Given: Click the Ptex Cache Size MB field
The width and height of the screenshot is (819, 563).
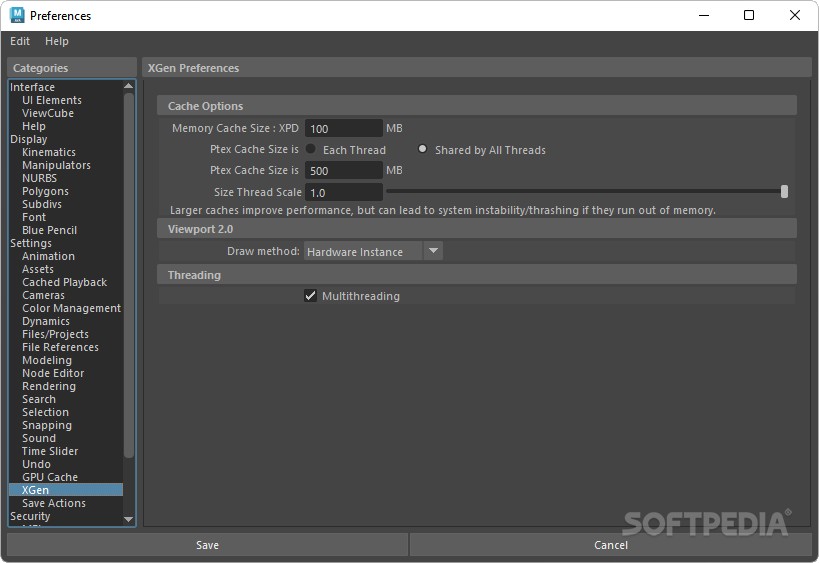Looking at the screenshot, I should tap(344, 171).
